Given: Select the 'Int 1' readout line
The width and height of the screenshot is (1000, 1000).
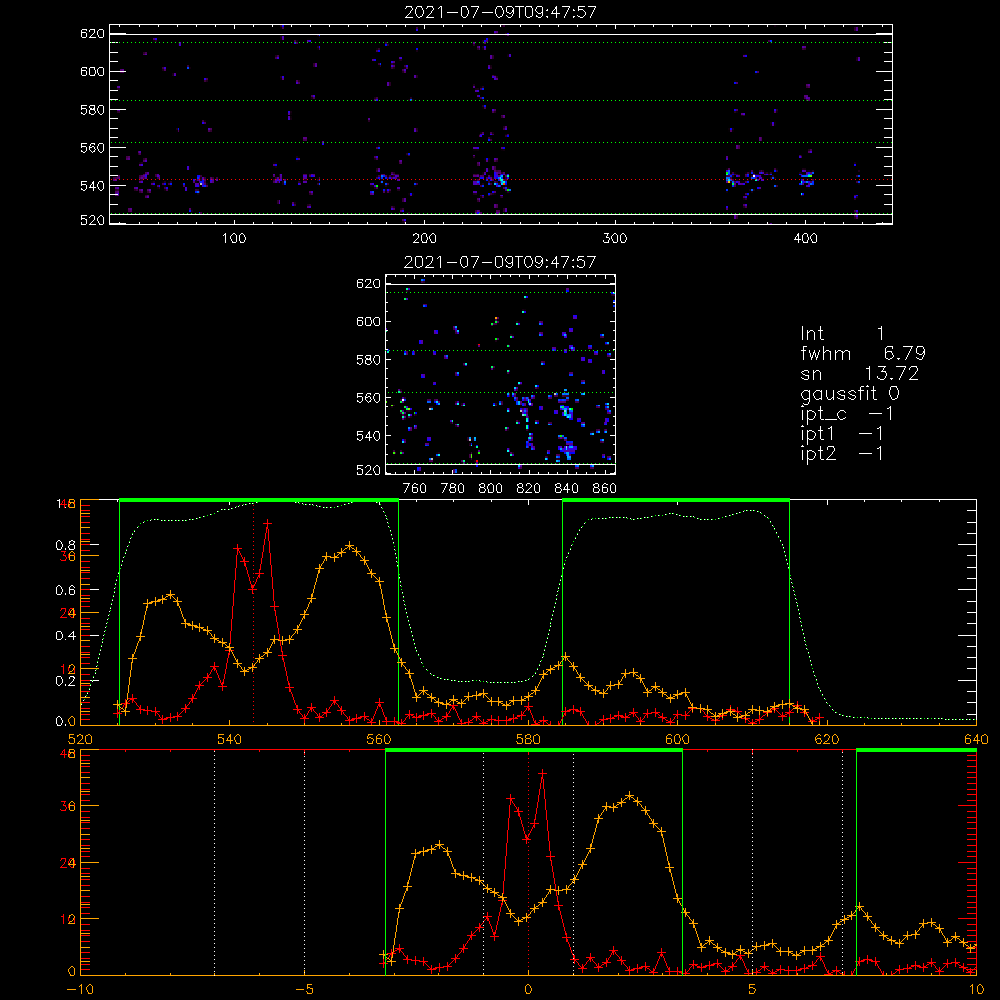Looking at the screenshot, I should coord(842,334).
